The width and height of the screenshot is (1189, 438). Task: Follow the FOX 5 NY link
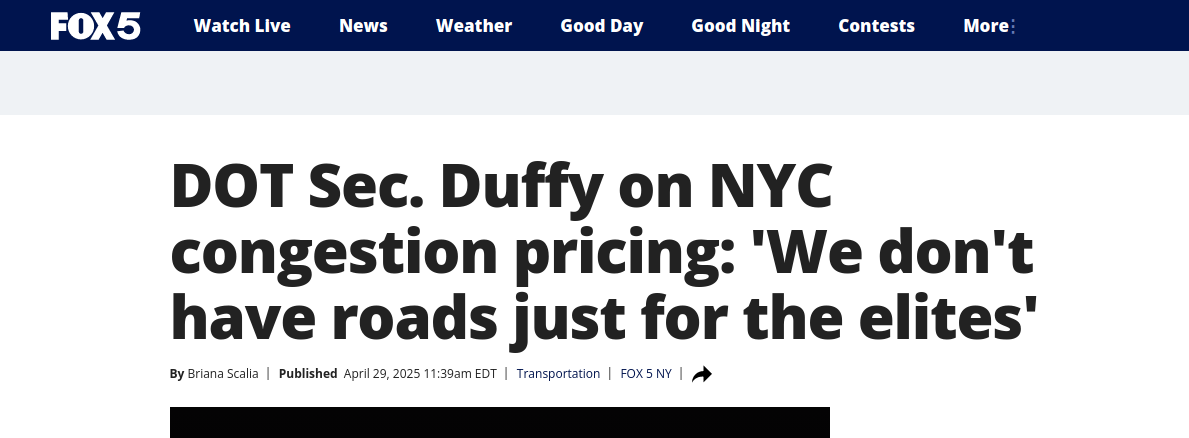pyautogui.click(x=646, y=374)
